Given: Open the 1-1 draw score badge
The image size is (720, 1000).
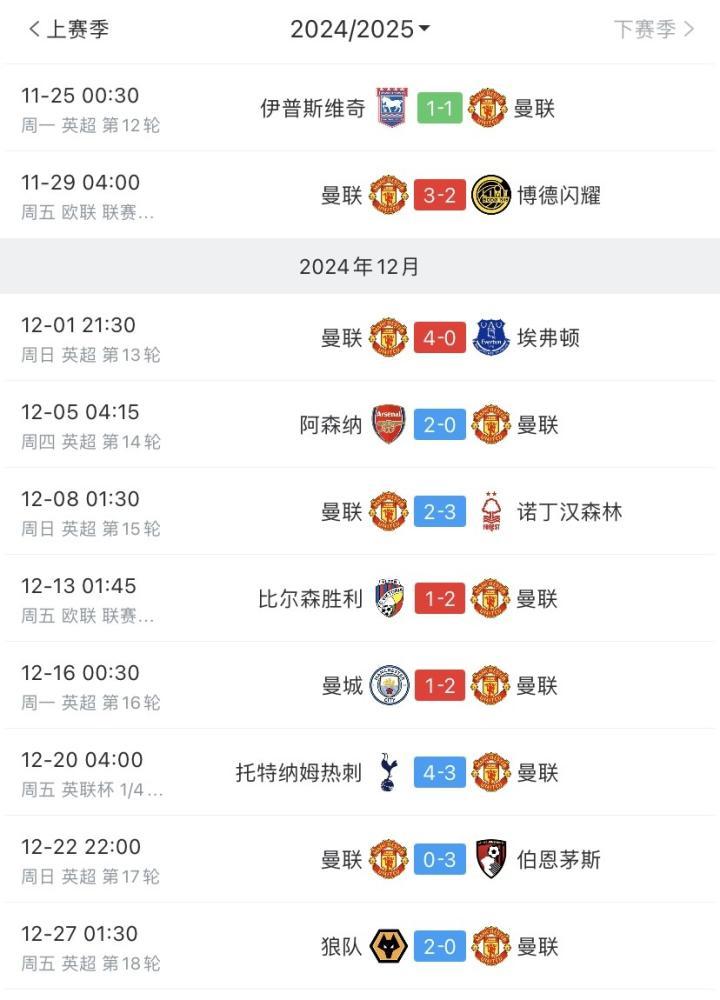Looking at the screenshot, I should [x=440, y=108].
